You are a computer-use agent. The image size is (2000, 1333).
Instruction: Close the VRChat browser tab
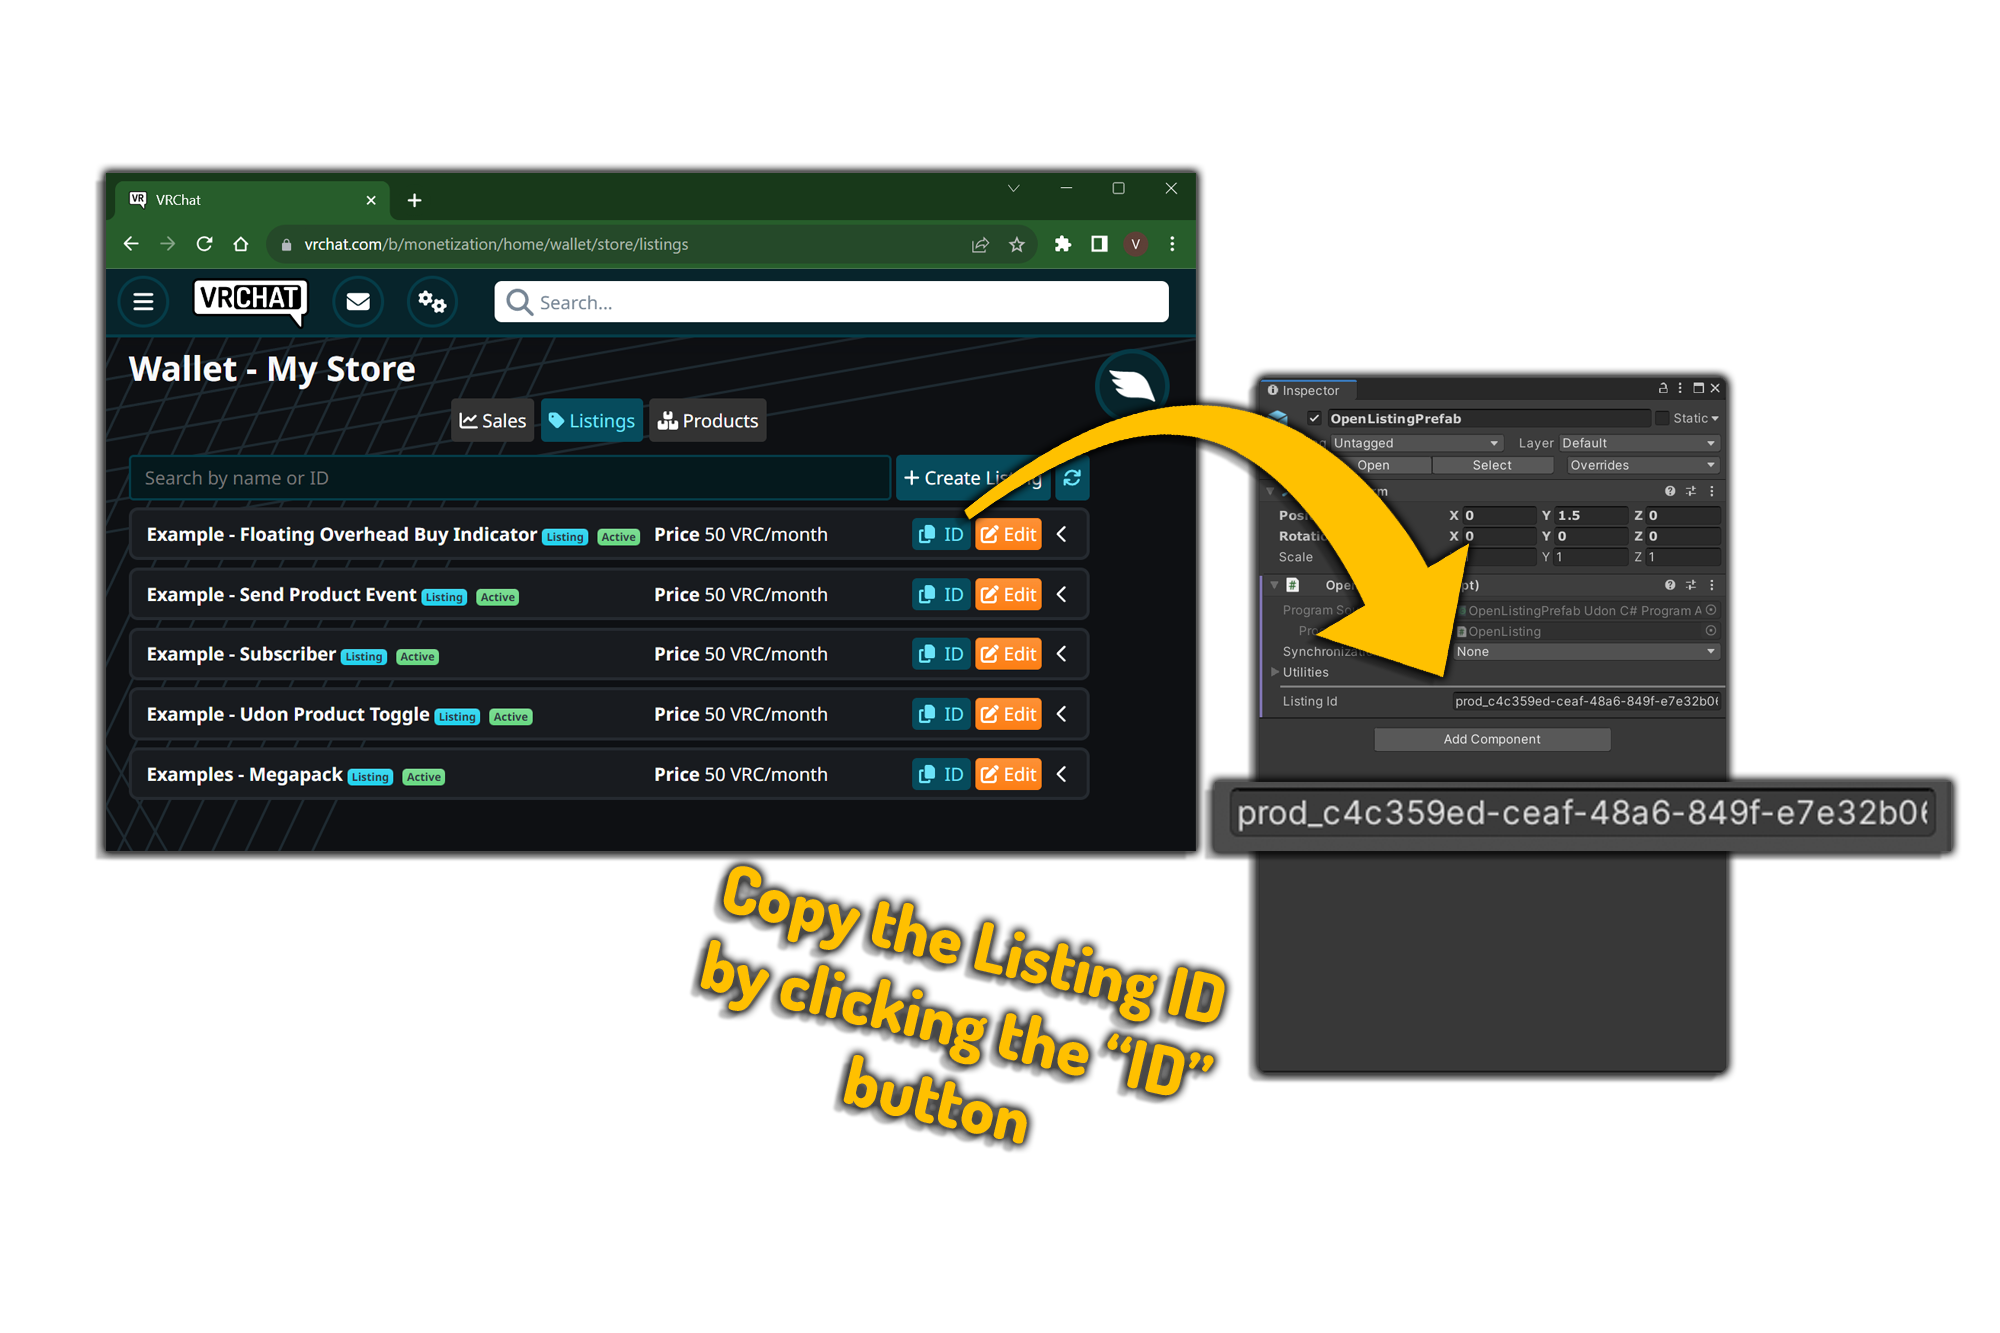371,200
